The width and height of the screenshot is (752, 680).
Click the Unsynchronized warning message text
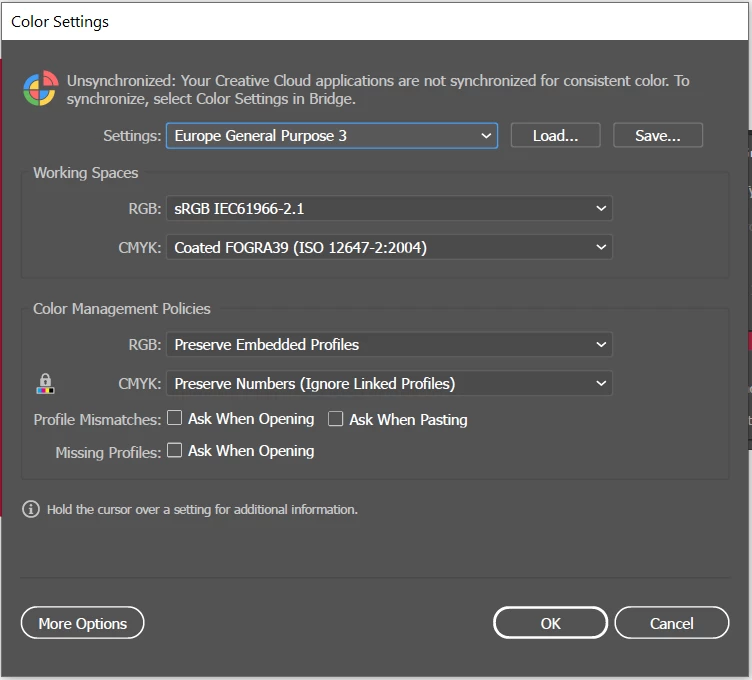(x=378, y=90)
